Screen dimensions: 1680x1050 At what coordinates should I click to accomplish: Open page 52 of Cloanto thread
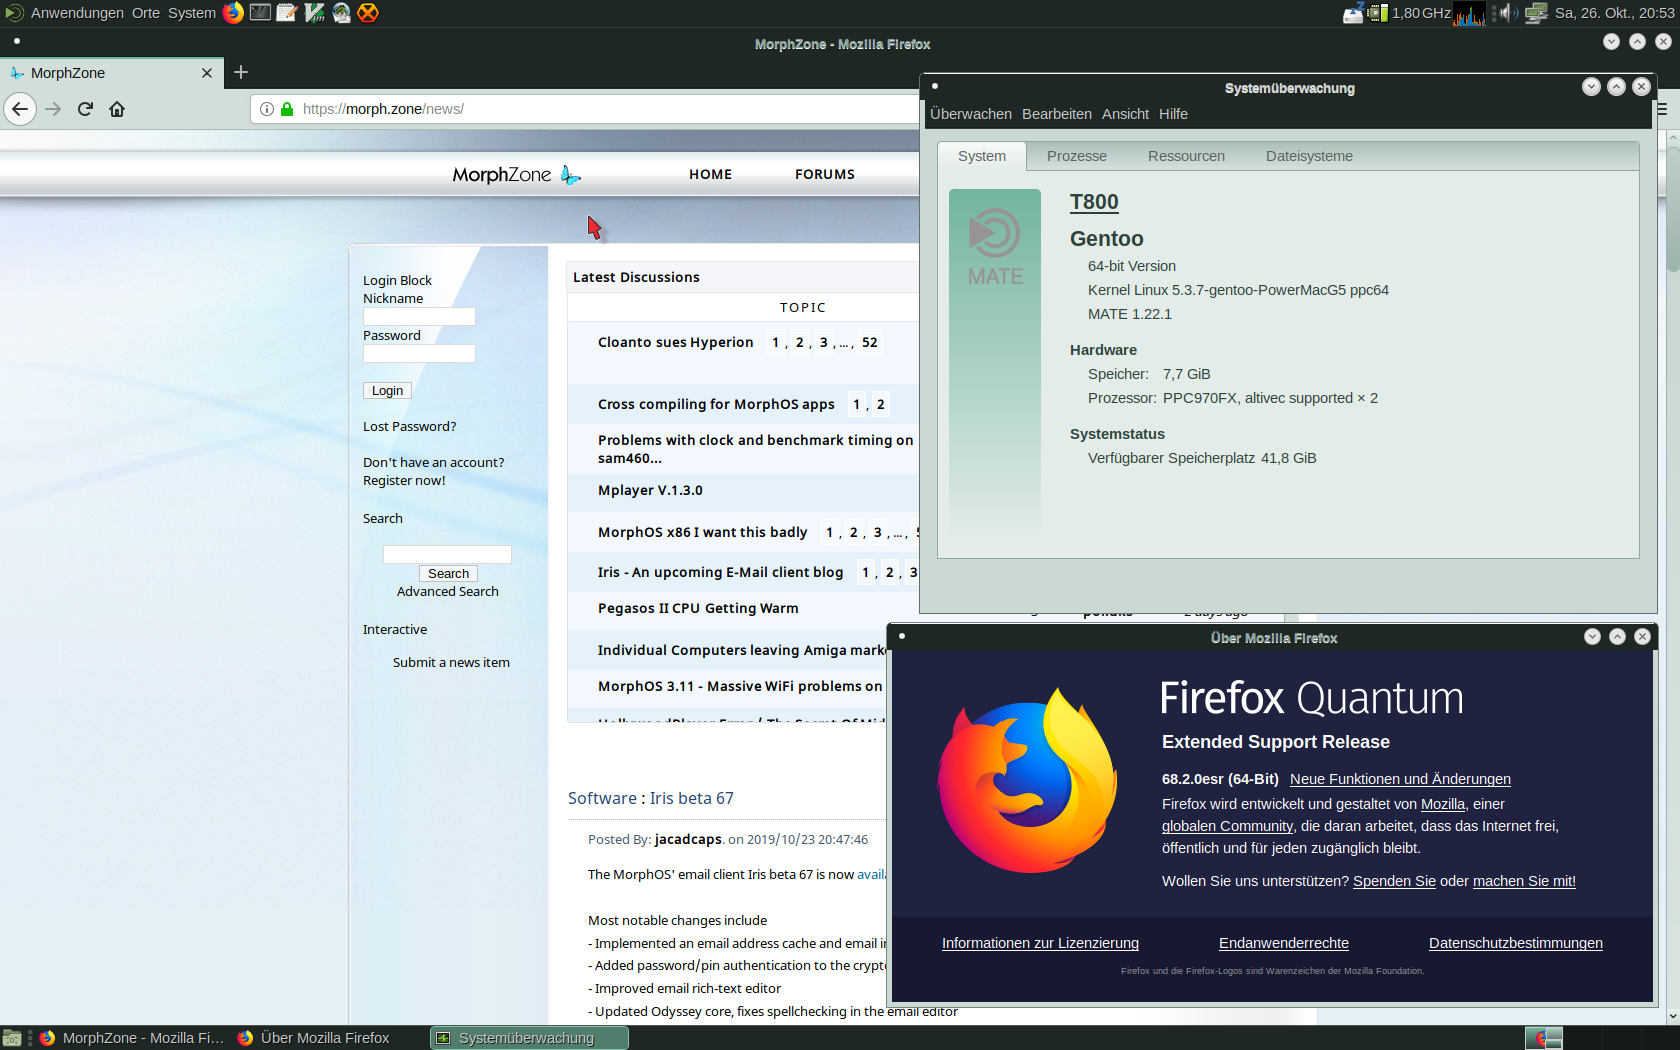coord(870,342)
